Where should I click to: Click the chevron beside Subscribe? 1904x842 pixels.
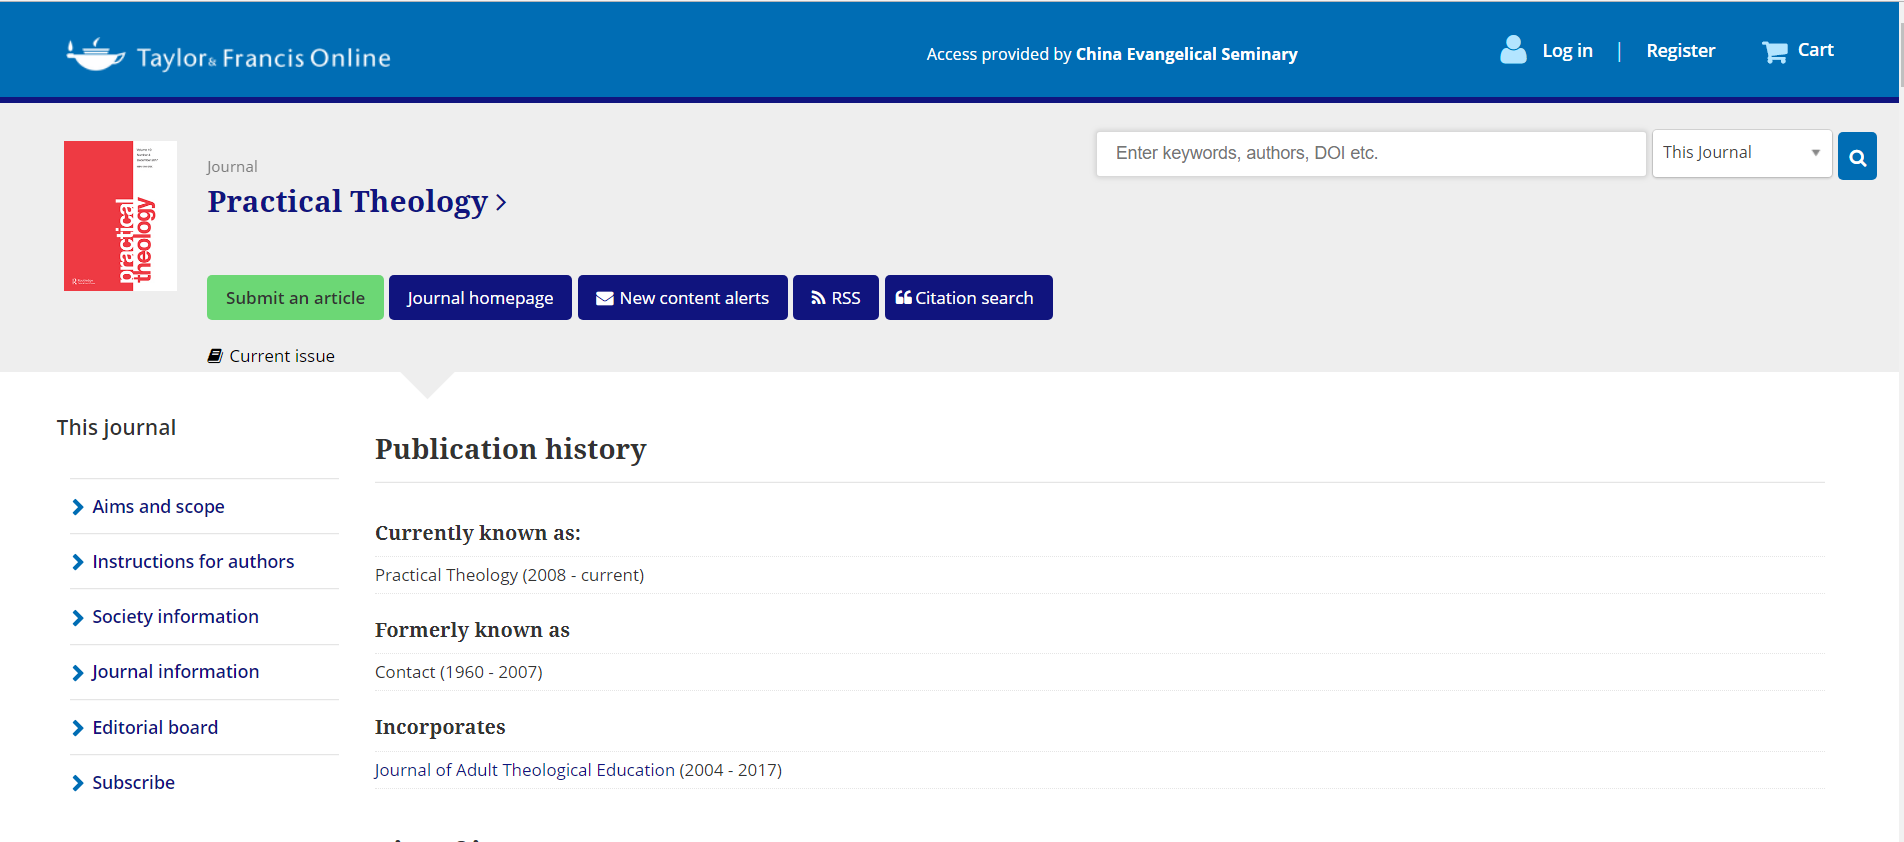pyautogui.click(x=78, y=783)
